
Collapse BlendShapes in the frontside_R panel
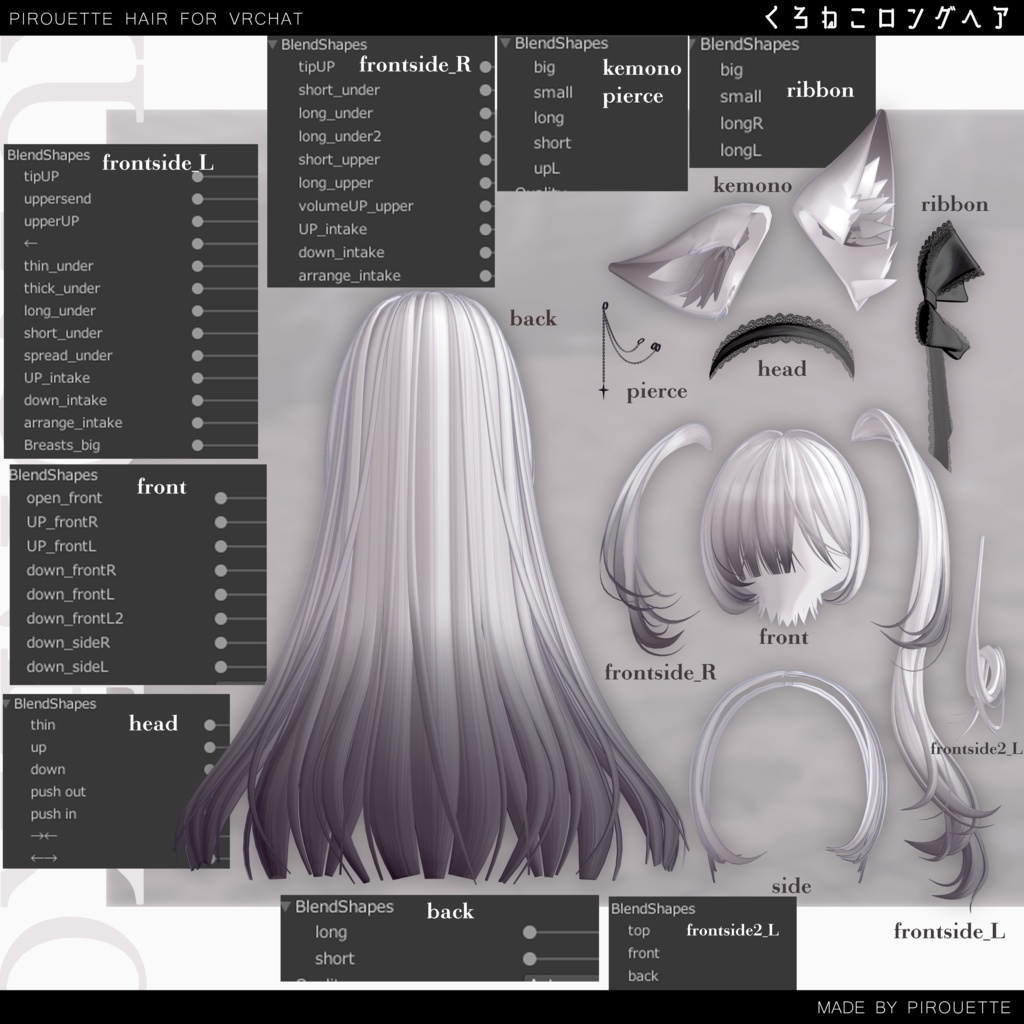pos(273,44)
